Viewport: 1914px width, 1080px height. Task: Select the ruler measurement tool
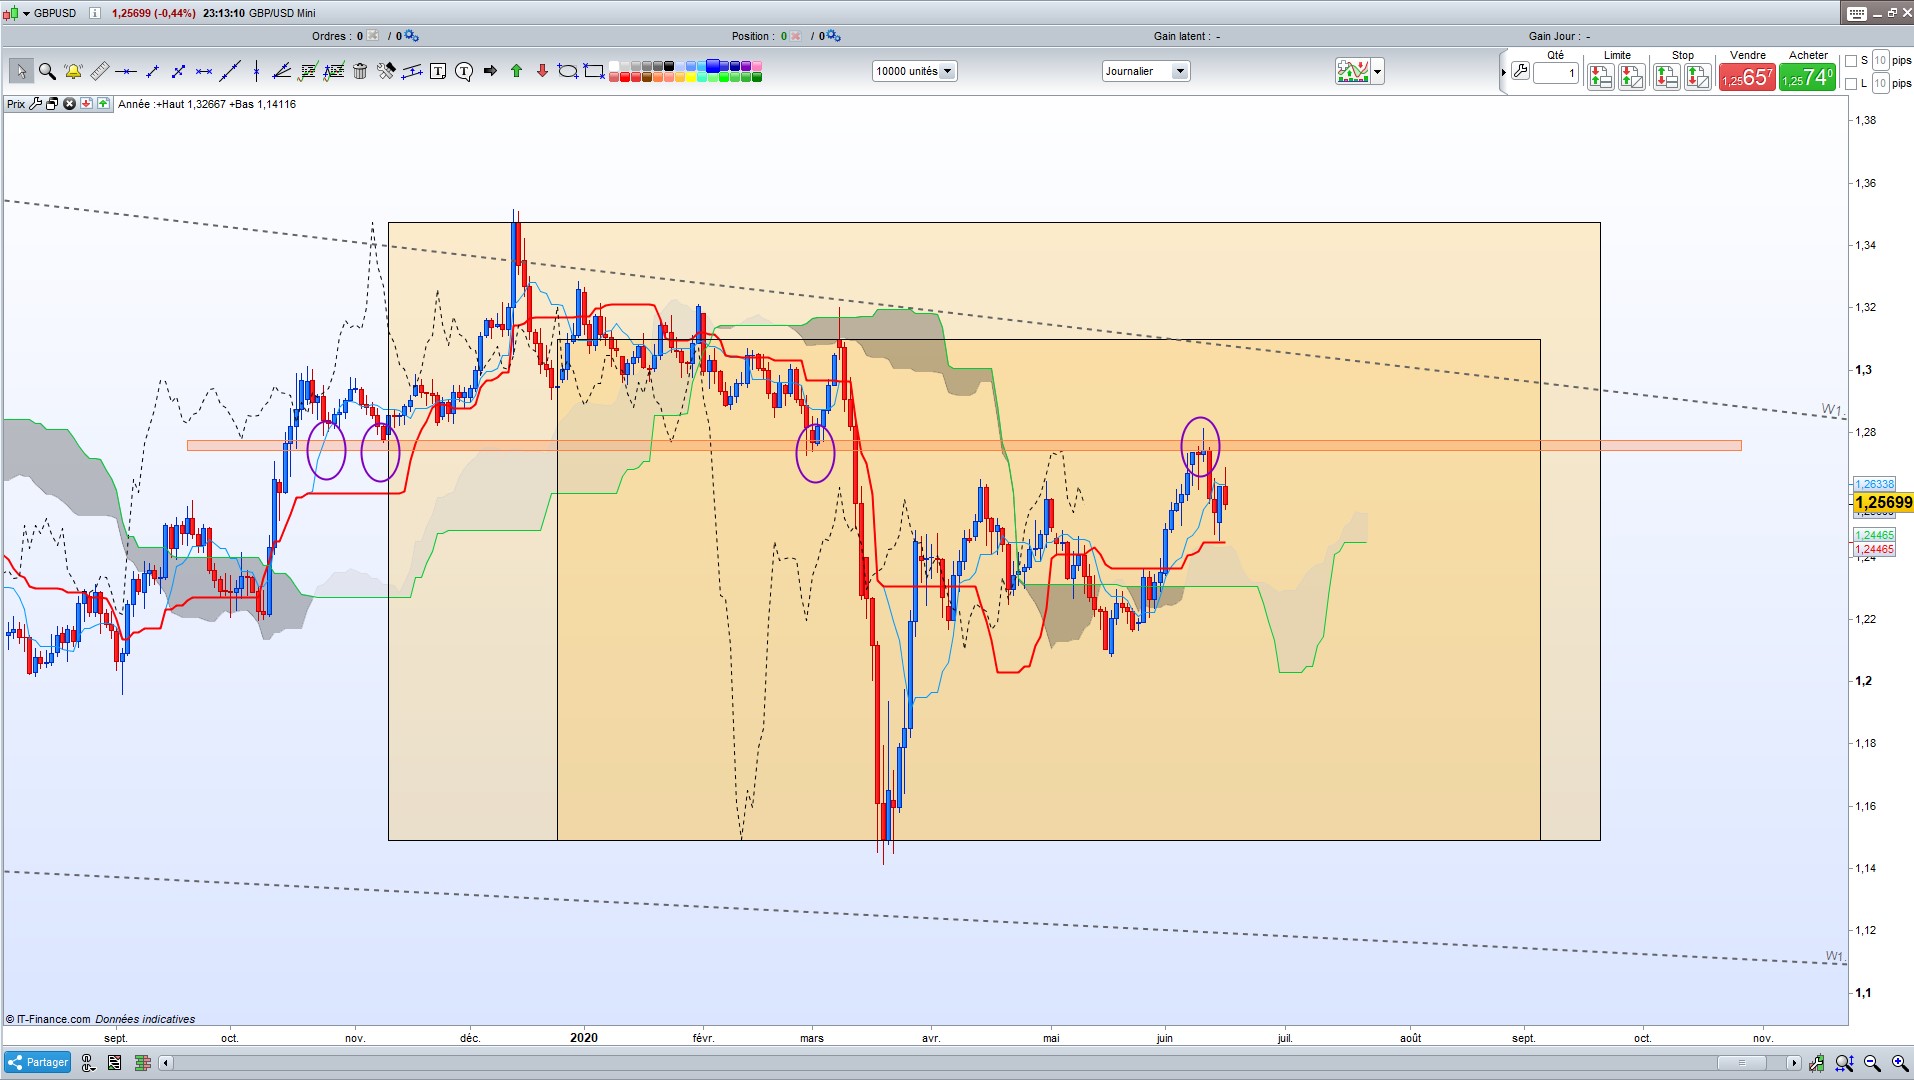coord(99,71)
